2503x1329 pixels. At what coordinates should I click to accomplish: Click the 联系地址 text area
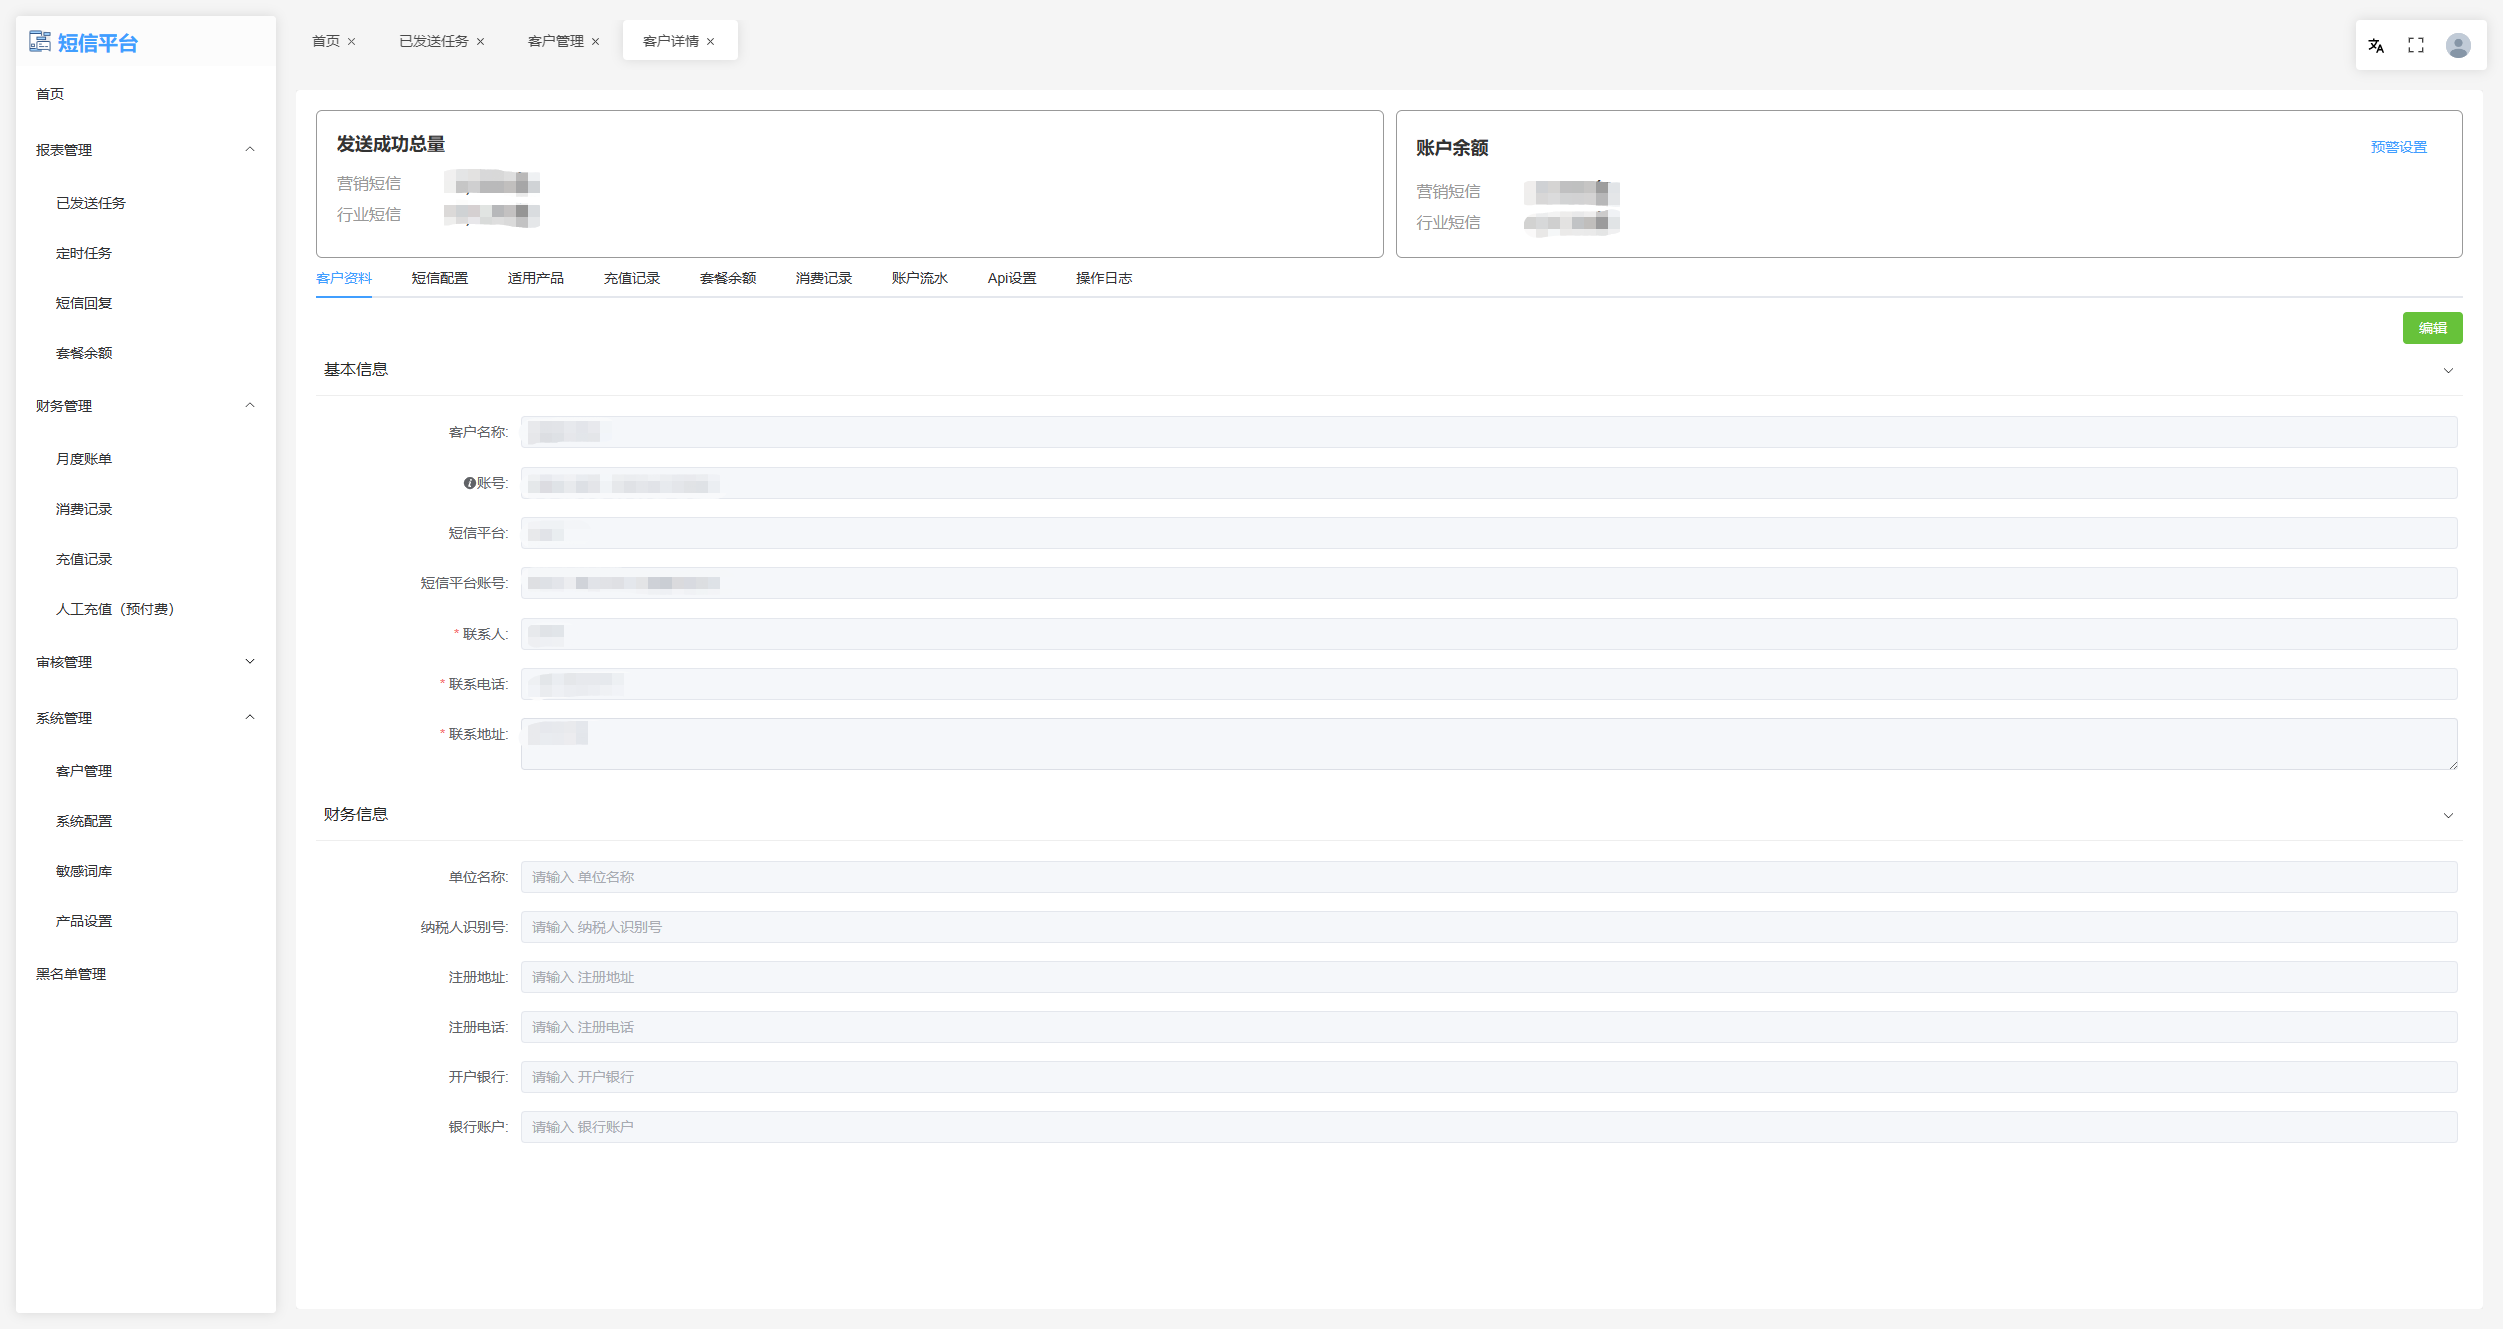(x=1489, y=744)
